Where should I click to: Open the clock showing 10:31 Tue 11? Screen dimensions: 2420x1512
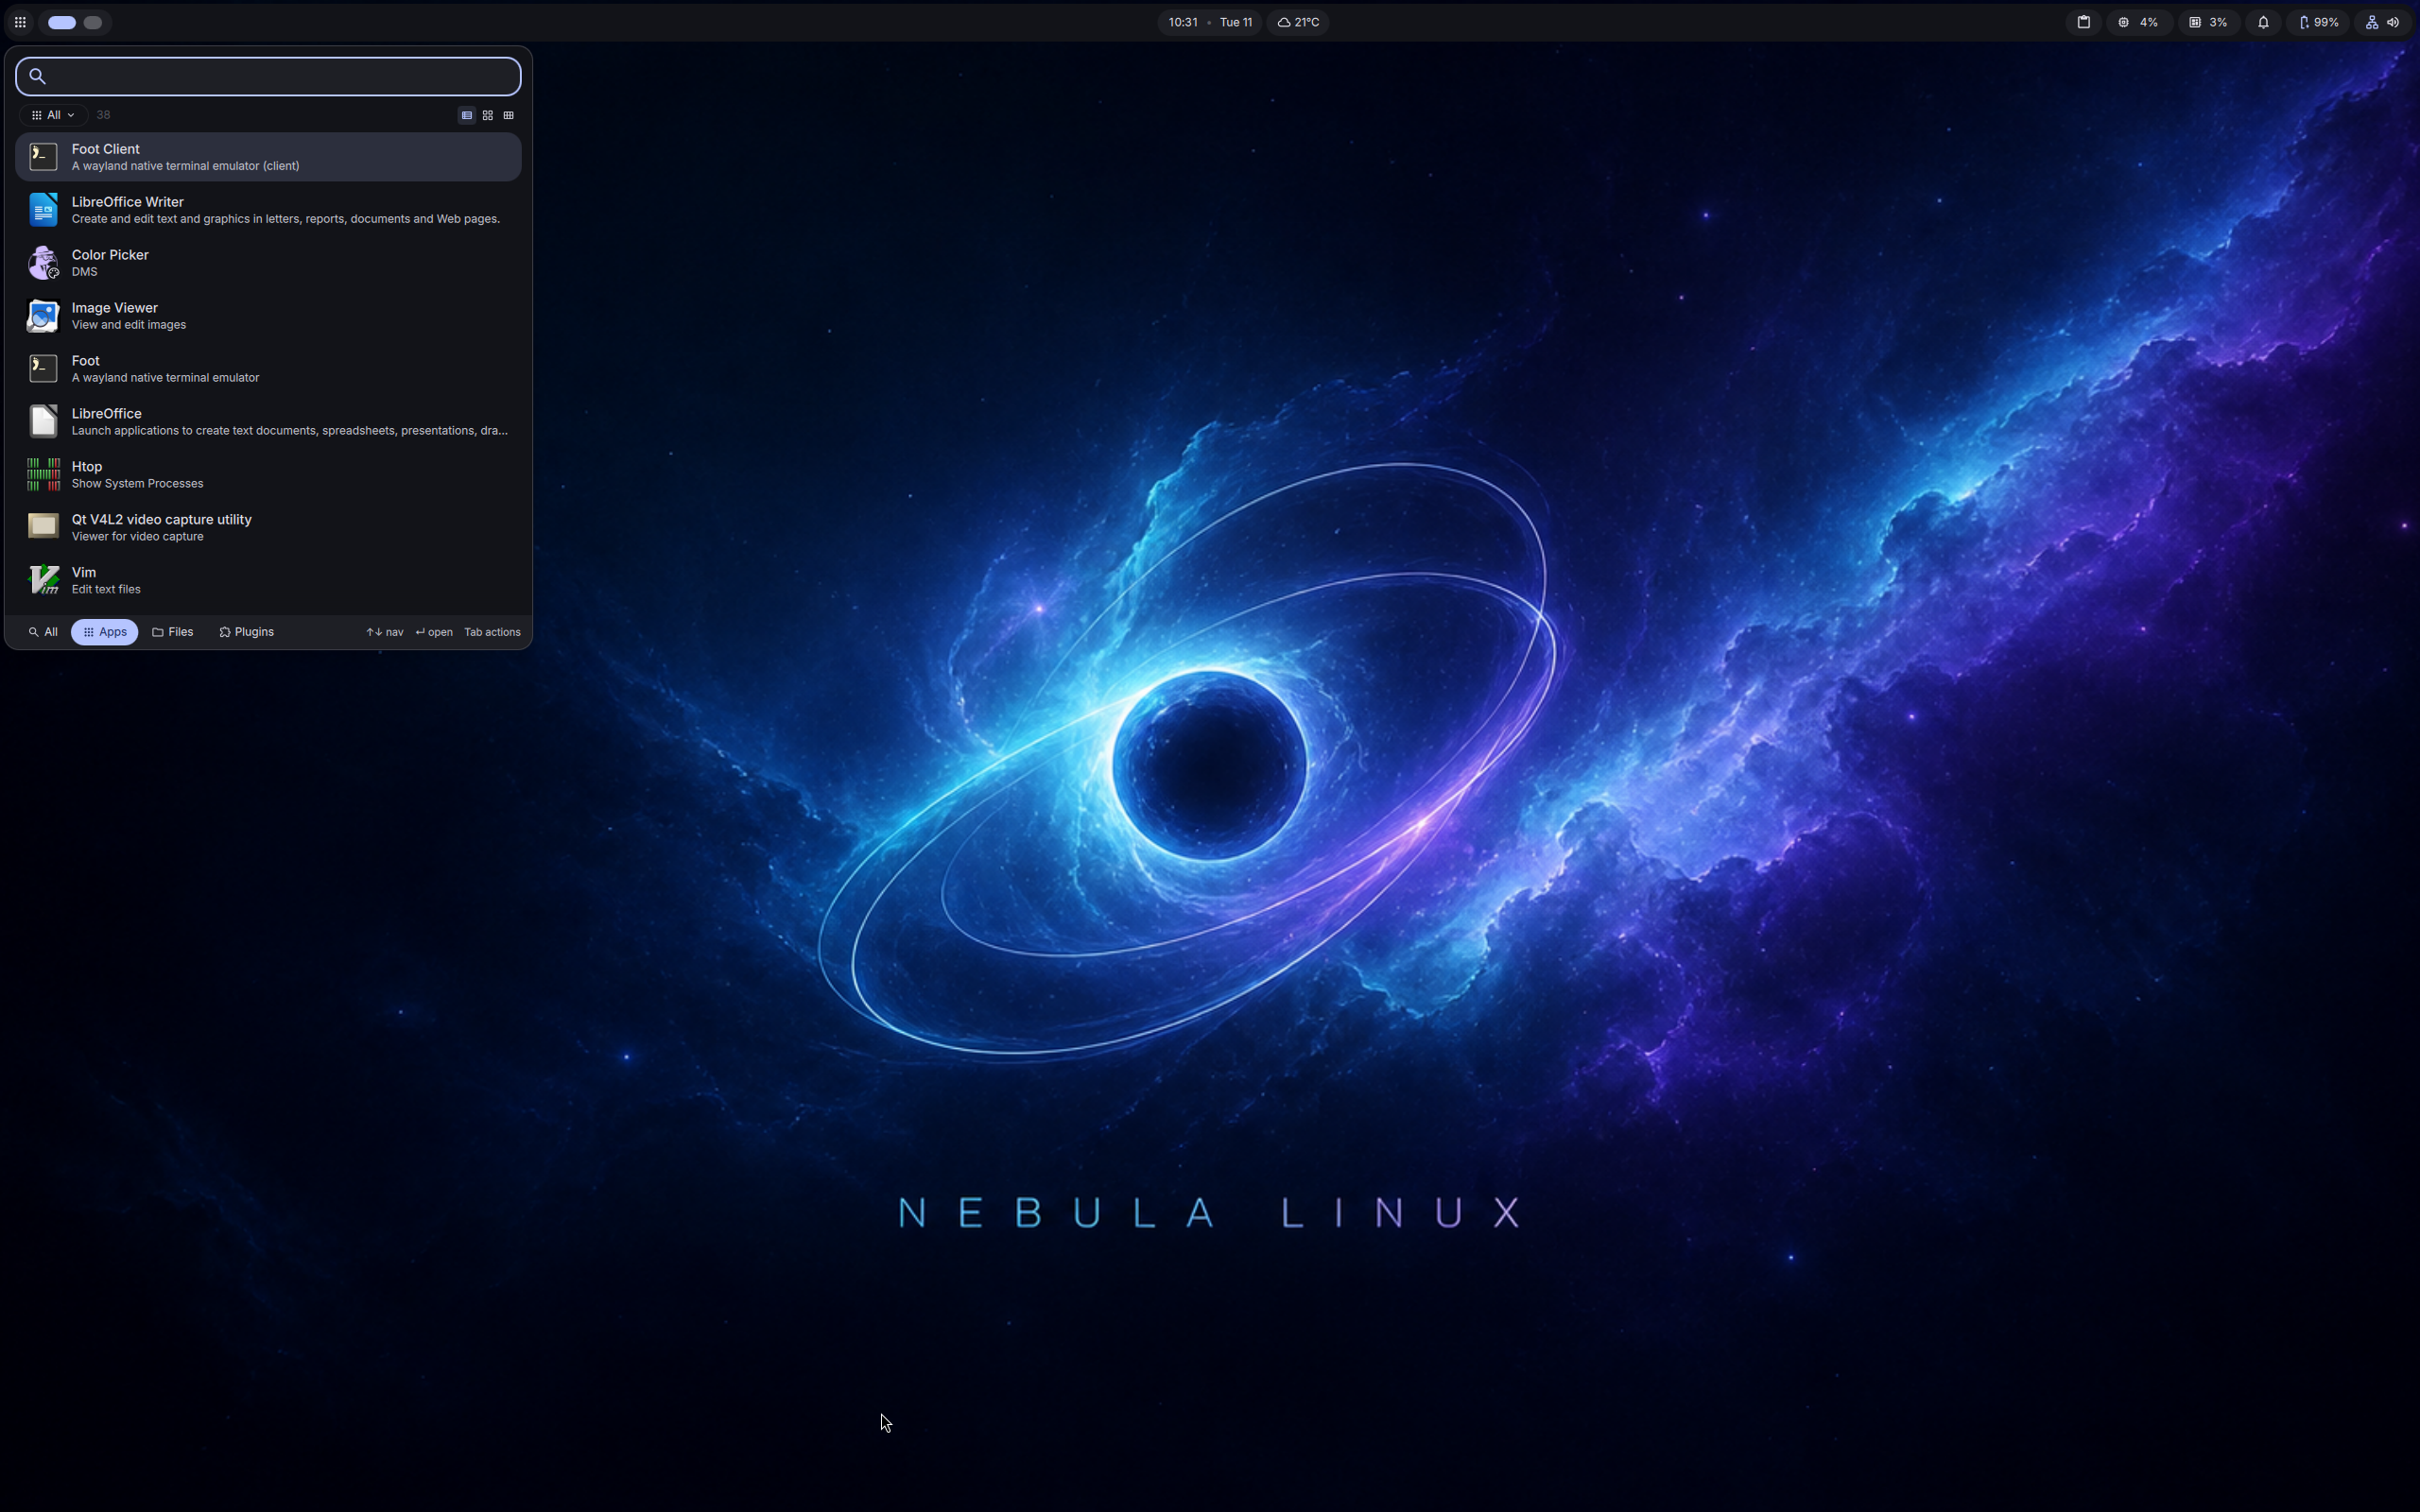(1210, 22)
